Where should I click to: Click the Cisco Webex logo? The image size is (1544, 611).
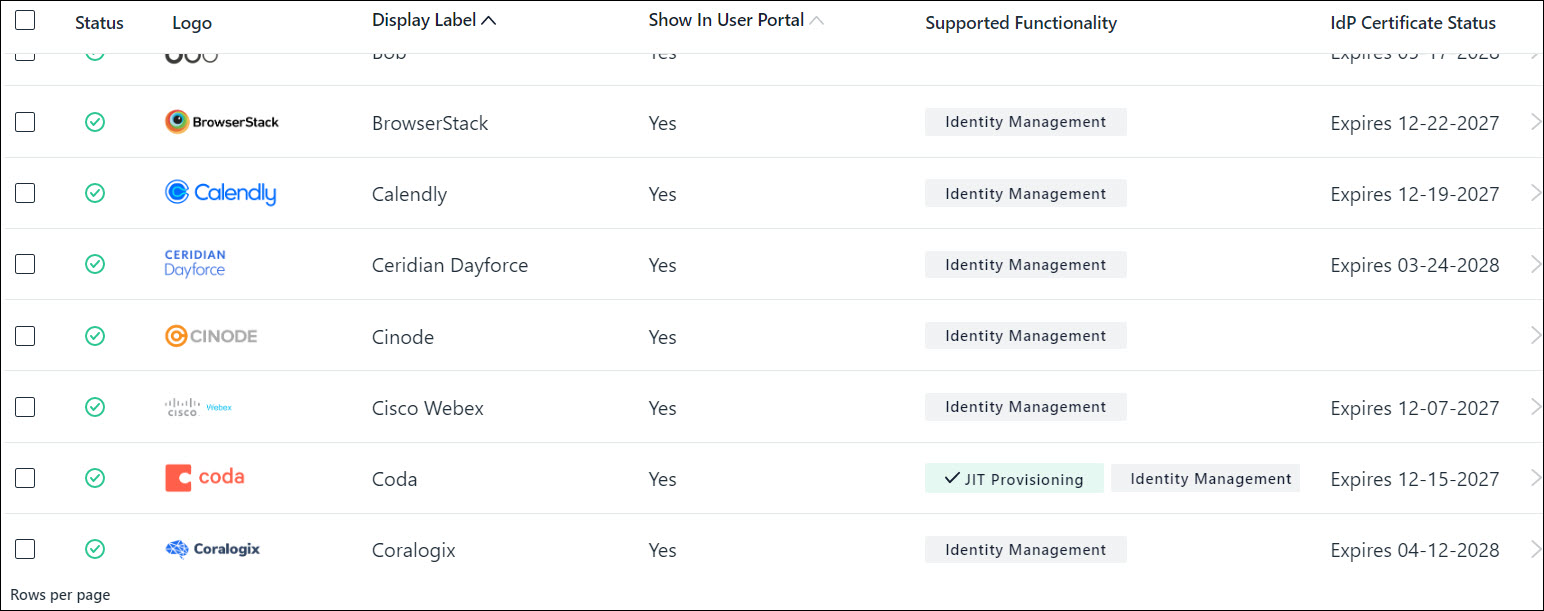click(198, 407)
